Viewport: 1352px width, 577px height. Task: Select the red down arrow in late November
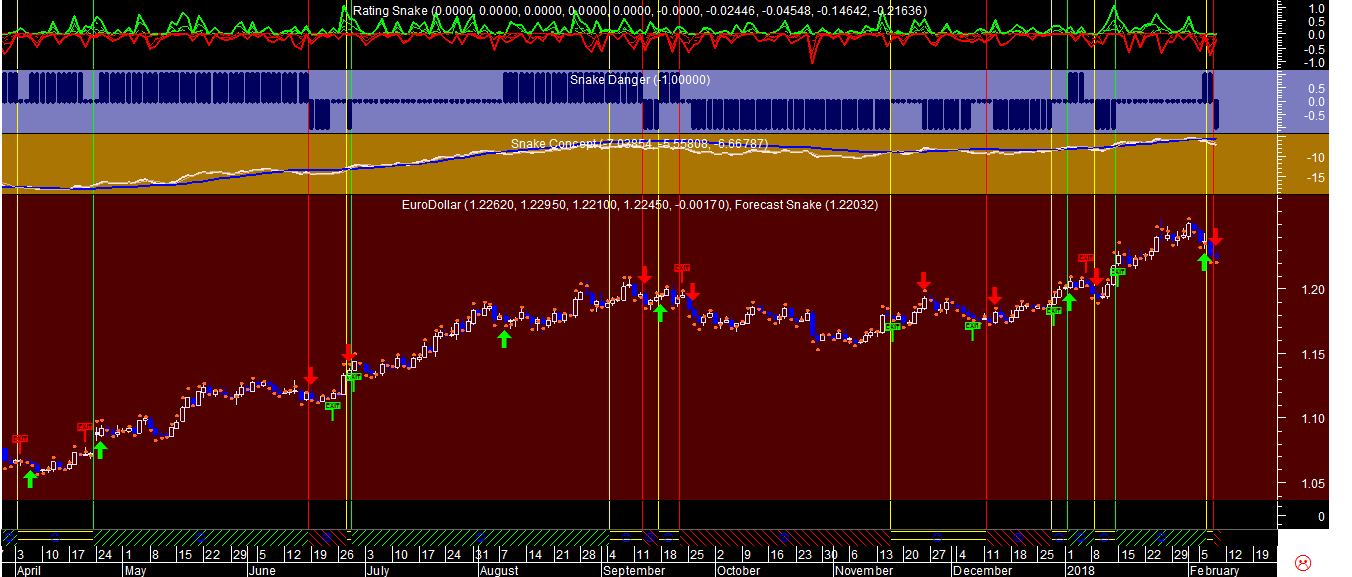tap(924, 281)
